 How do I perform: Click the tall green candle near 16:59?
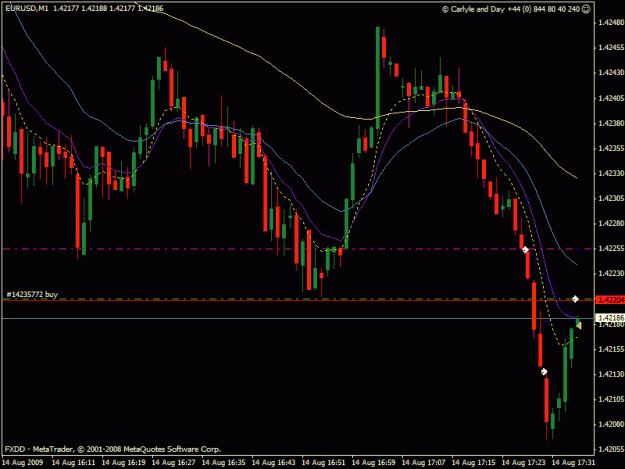(377, 78)
